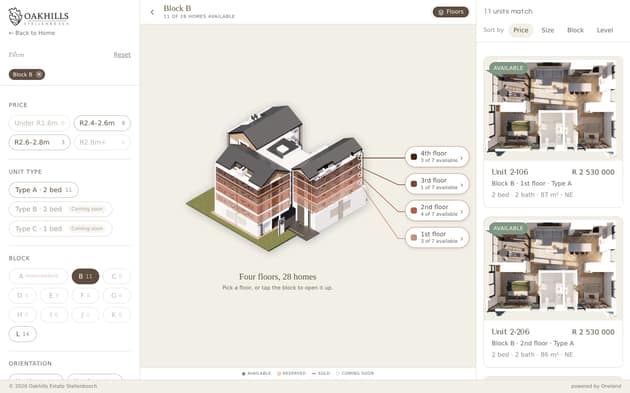Select block L in the block filter
Viewport: 630px width, 393px height.
point(22,334)
